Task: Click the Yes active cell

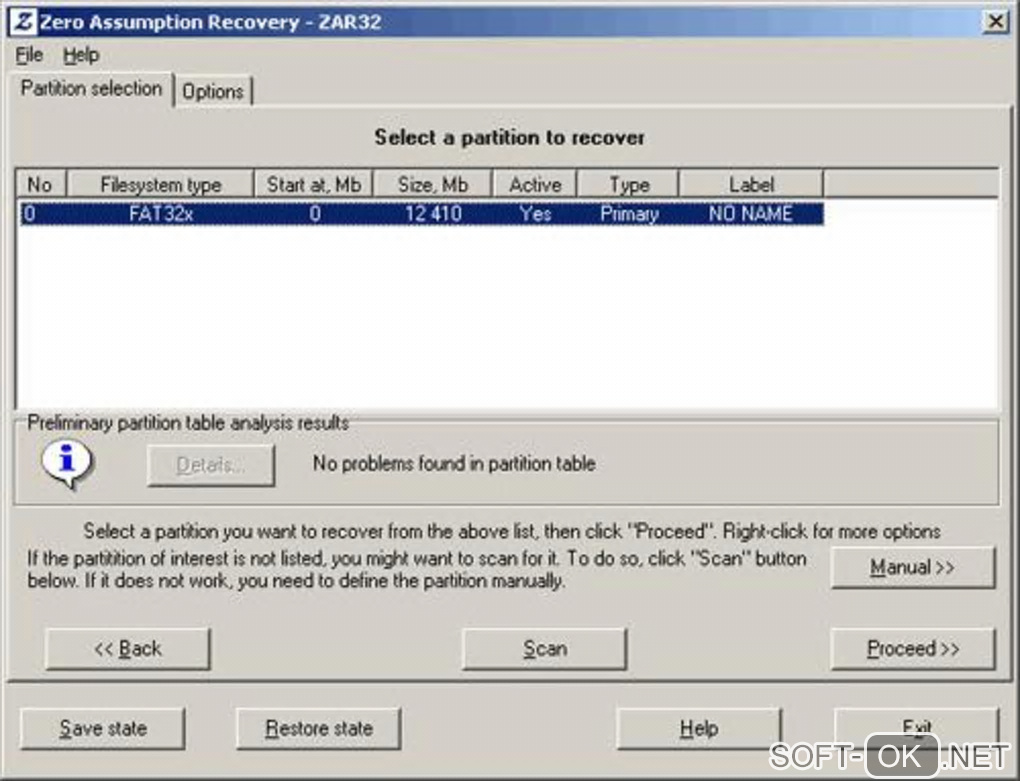Action: [x=535, y=214]
